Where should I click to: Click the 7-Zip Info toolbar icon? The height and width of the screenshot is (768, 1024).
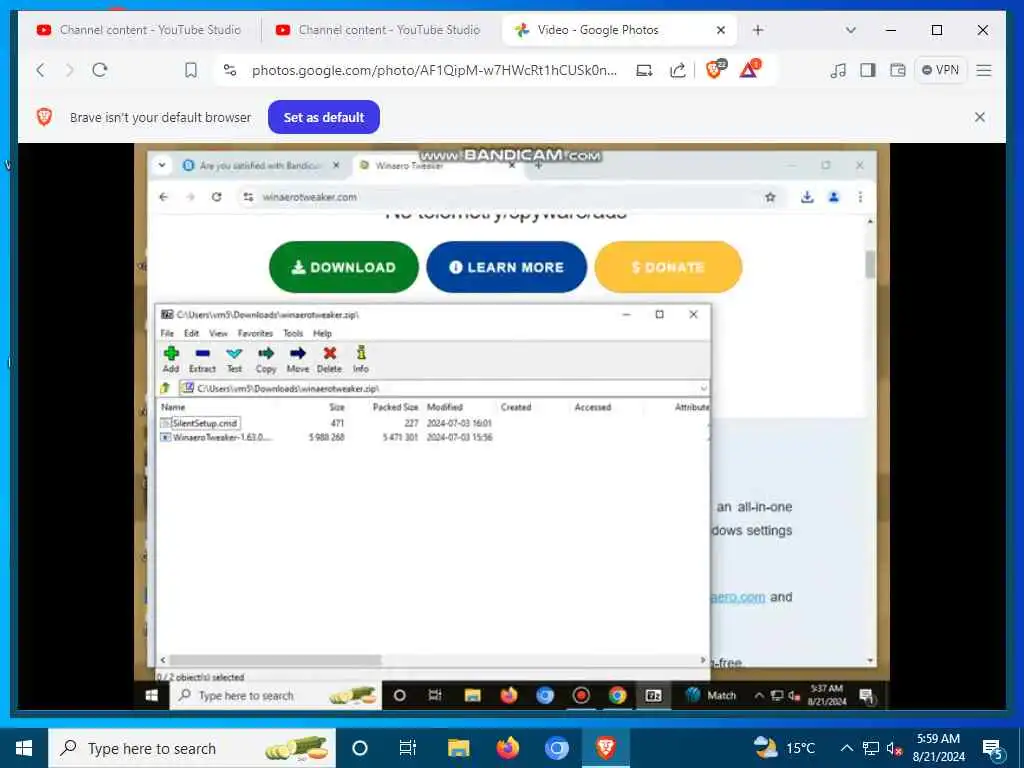[361, 359]
